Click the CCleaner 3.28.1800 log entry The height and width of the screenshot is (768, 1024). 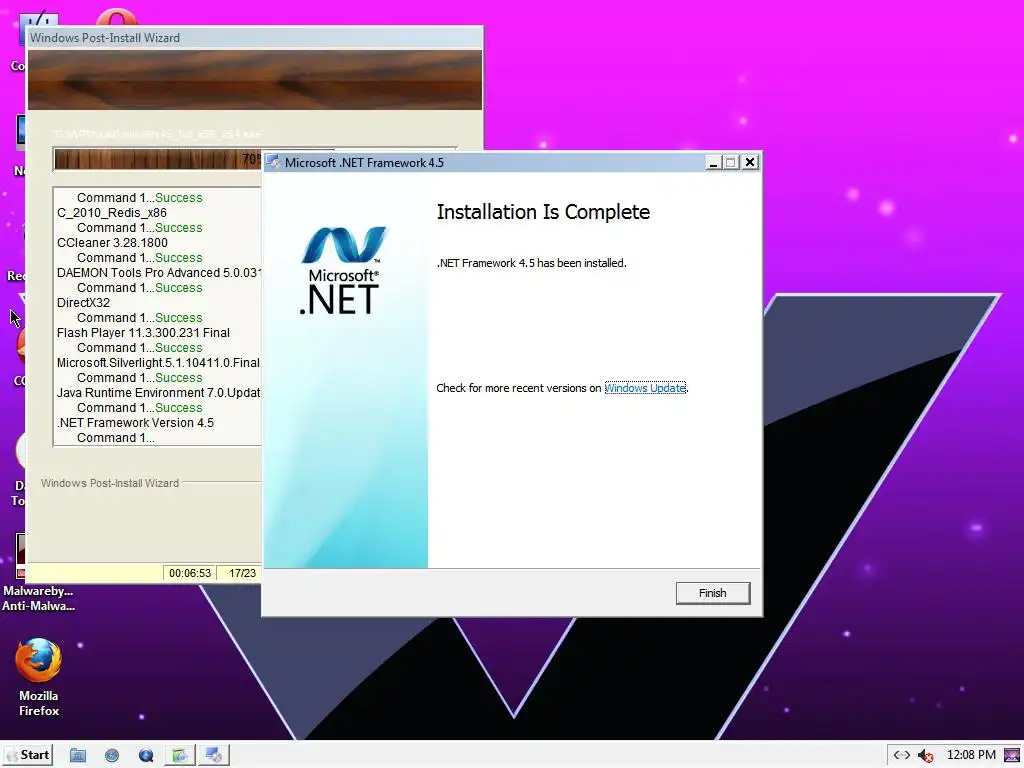point(112,243)
